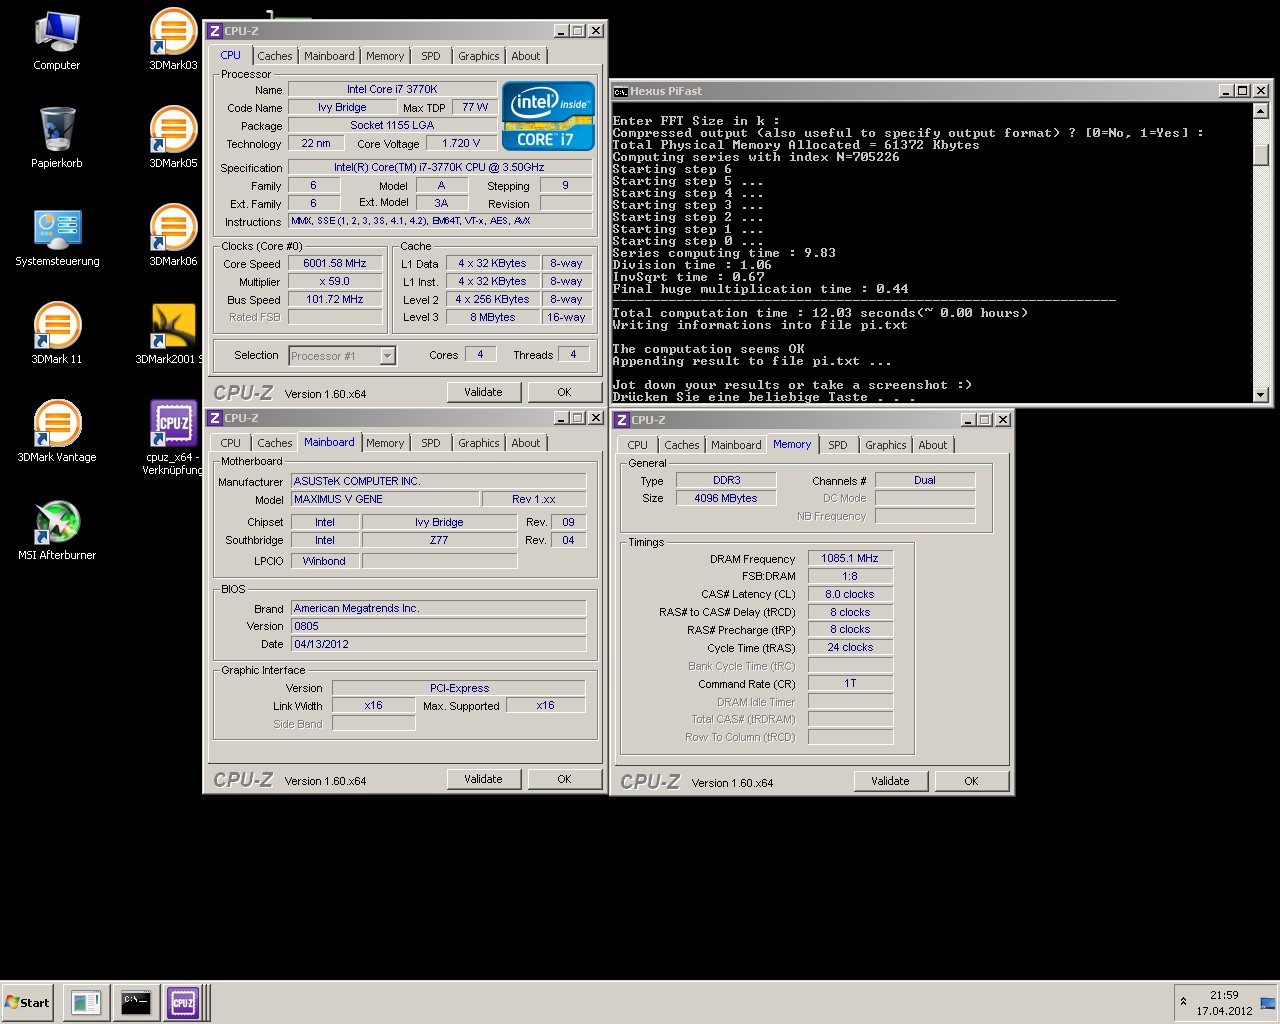Click OK in Mainboard window
The height and width of the screenshot is (1024, 1280).
pos(564,779)
